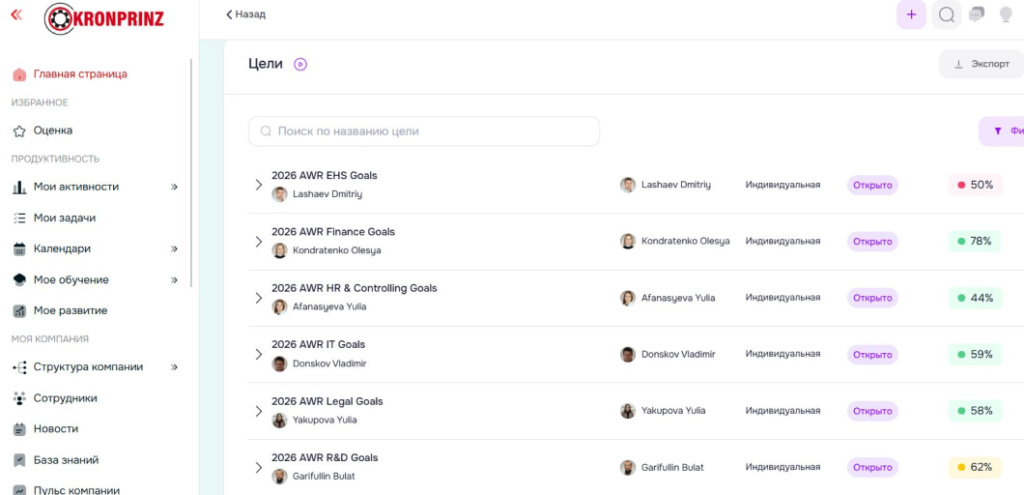Expand the 2026 AWR HR & Controlling Goals row
The image size is (1024, 495).
(x=259, y=298)
